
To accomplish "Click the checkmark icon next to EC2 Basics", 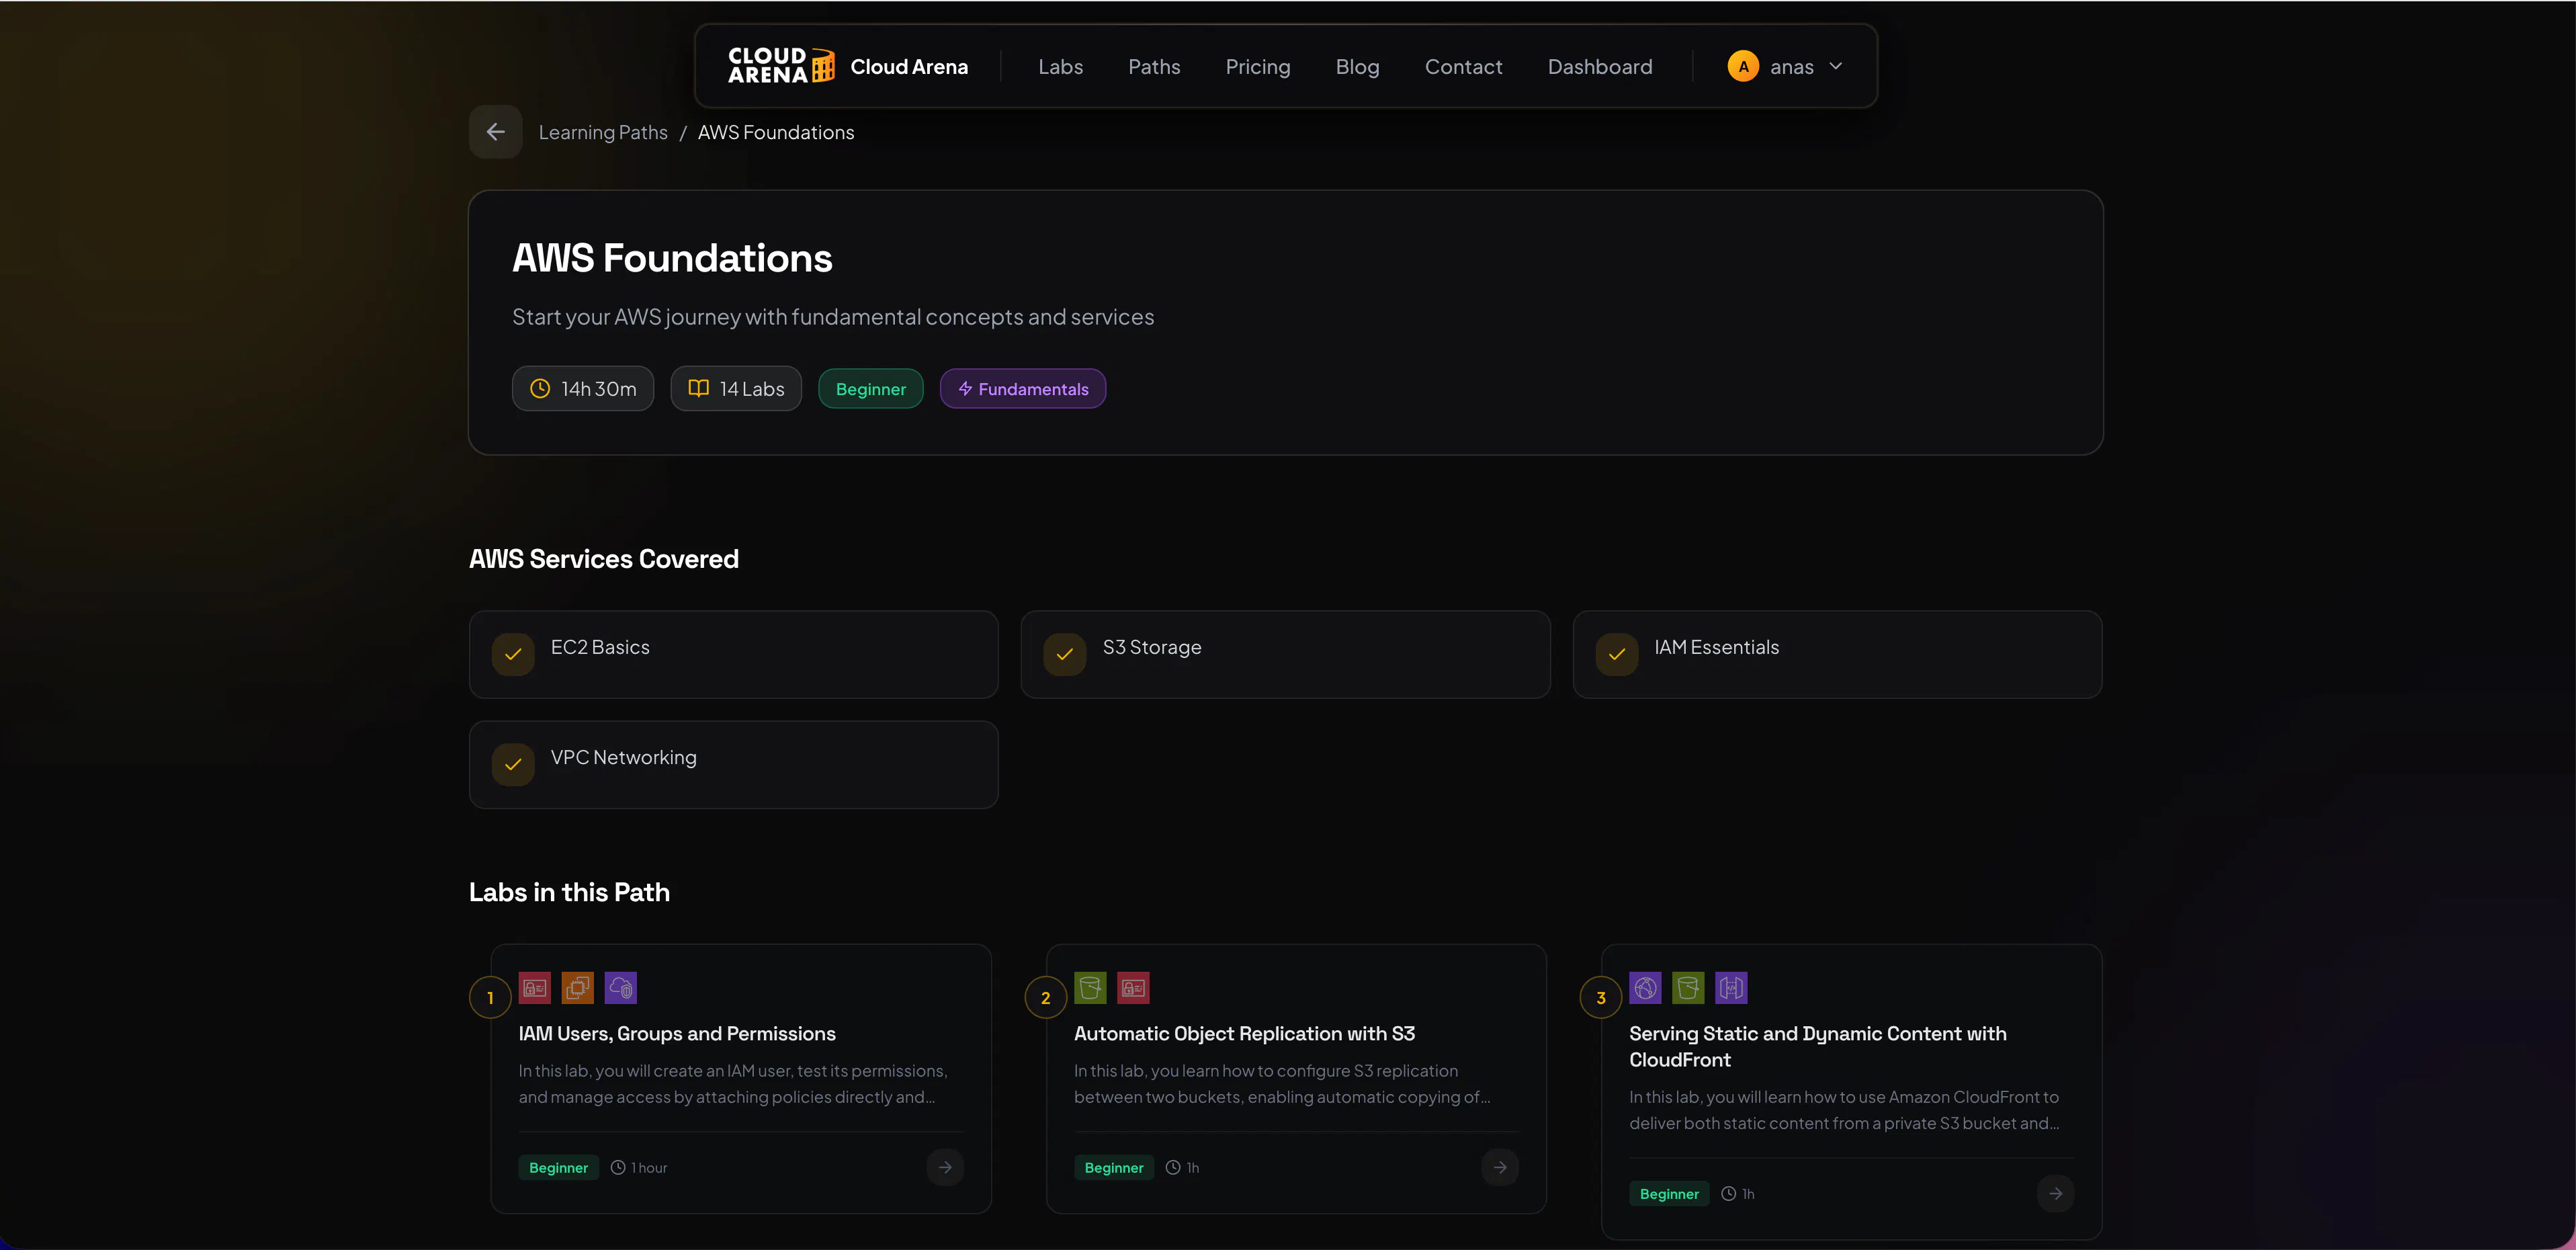I will (513, 654).
